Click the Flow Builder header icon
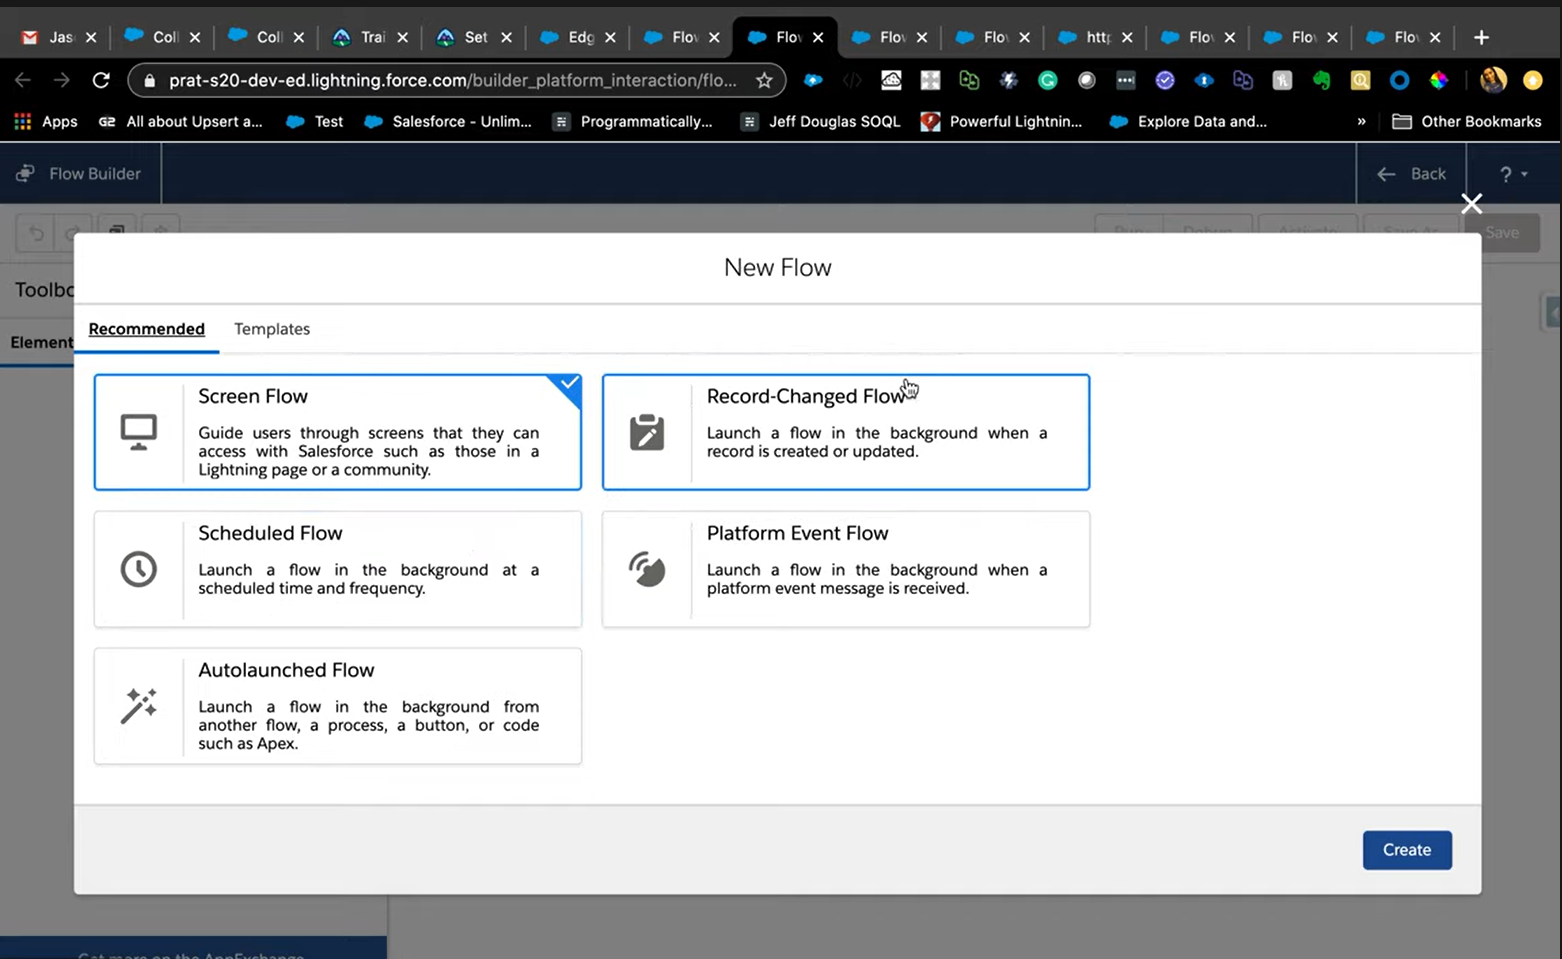This screenshot has height=959, width=1562. (x=25, y=173)
